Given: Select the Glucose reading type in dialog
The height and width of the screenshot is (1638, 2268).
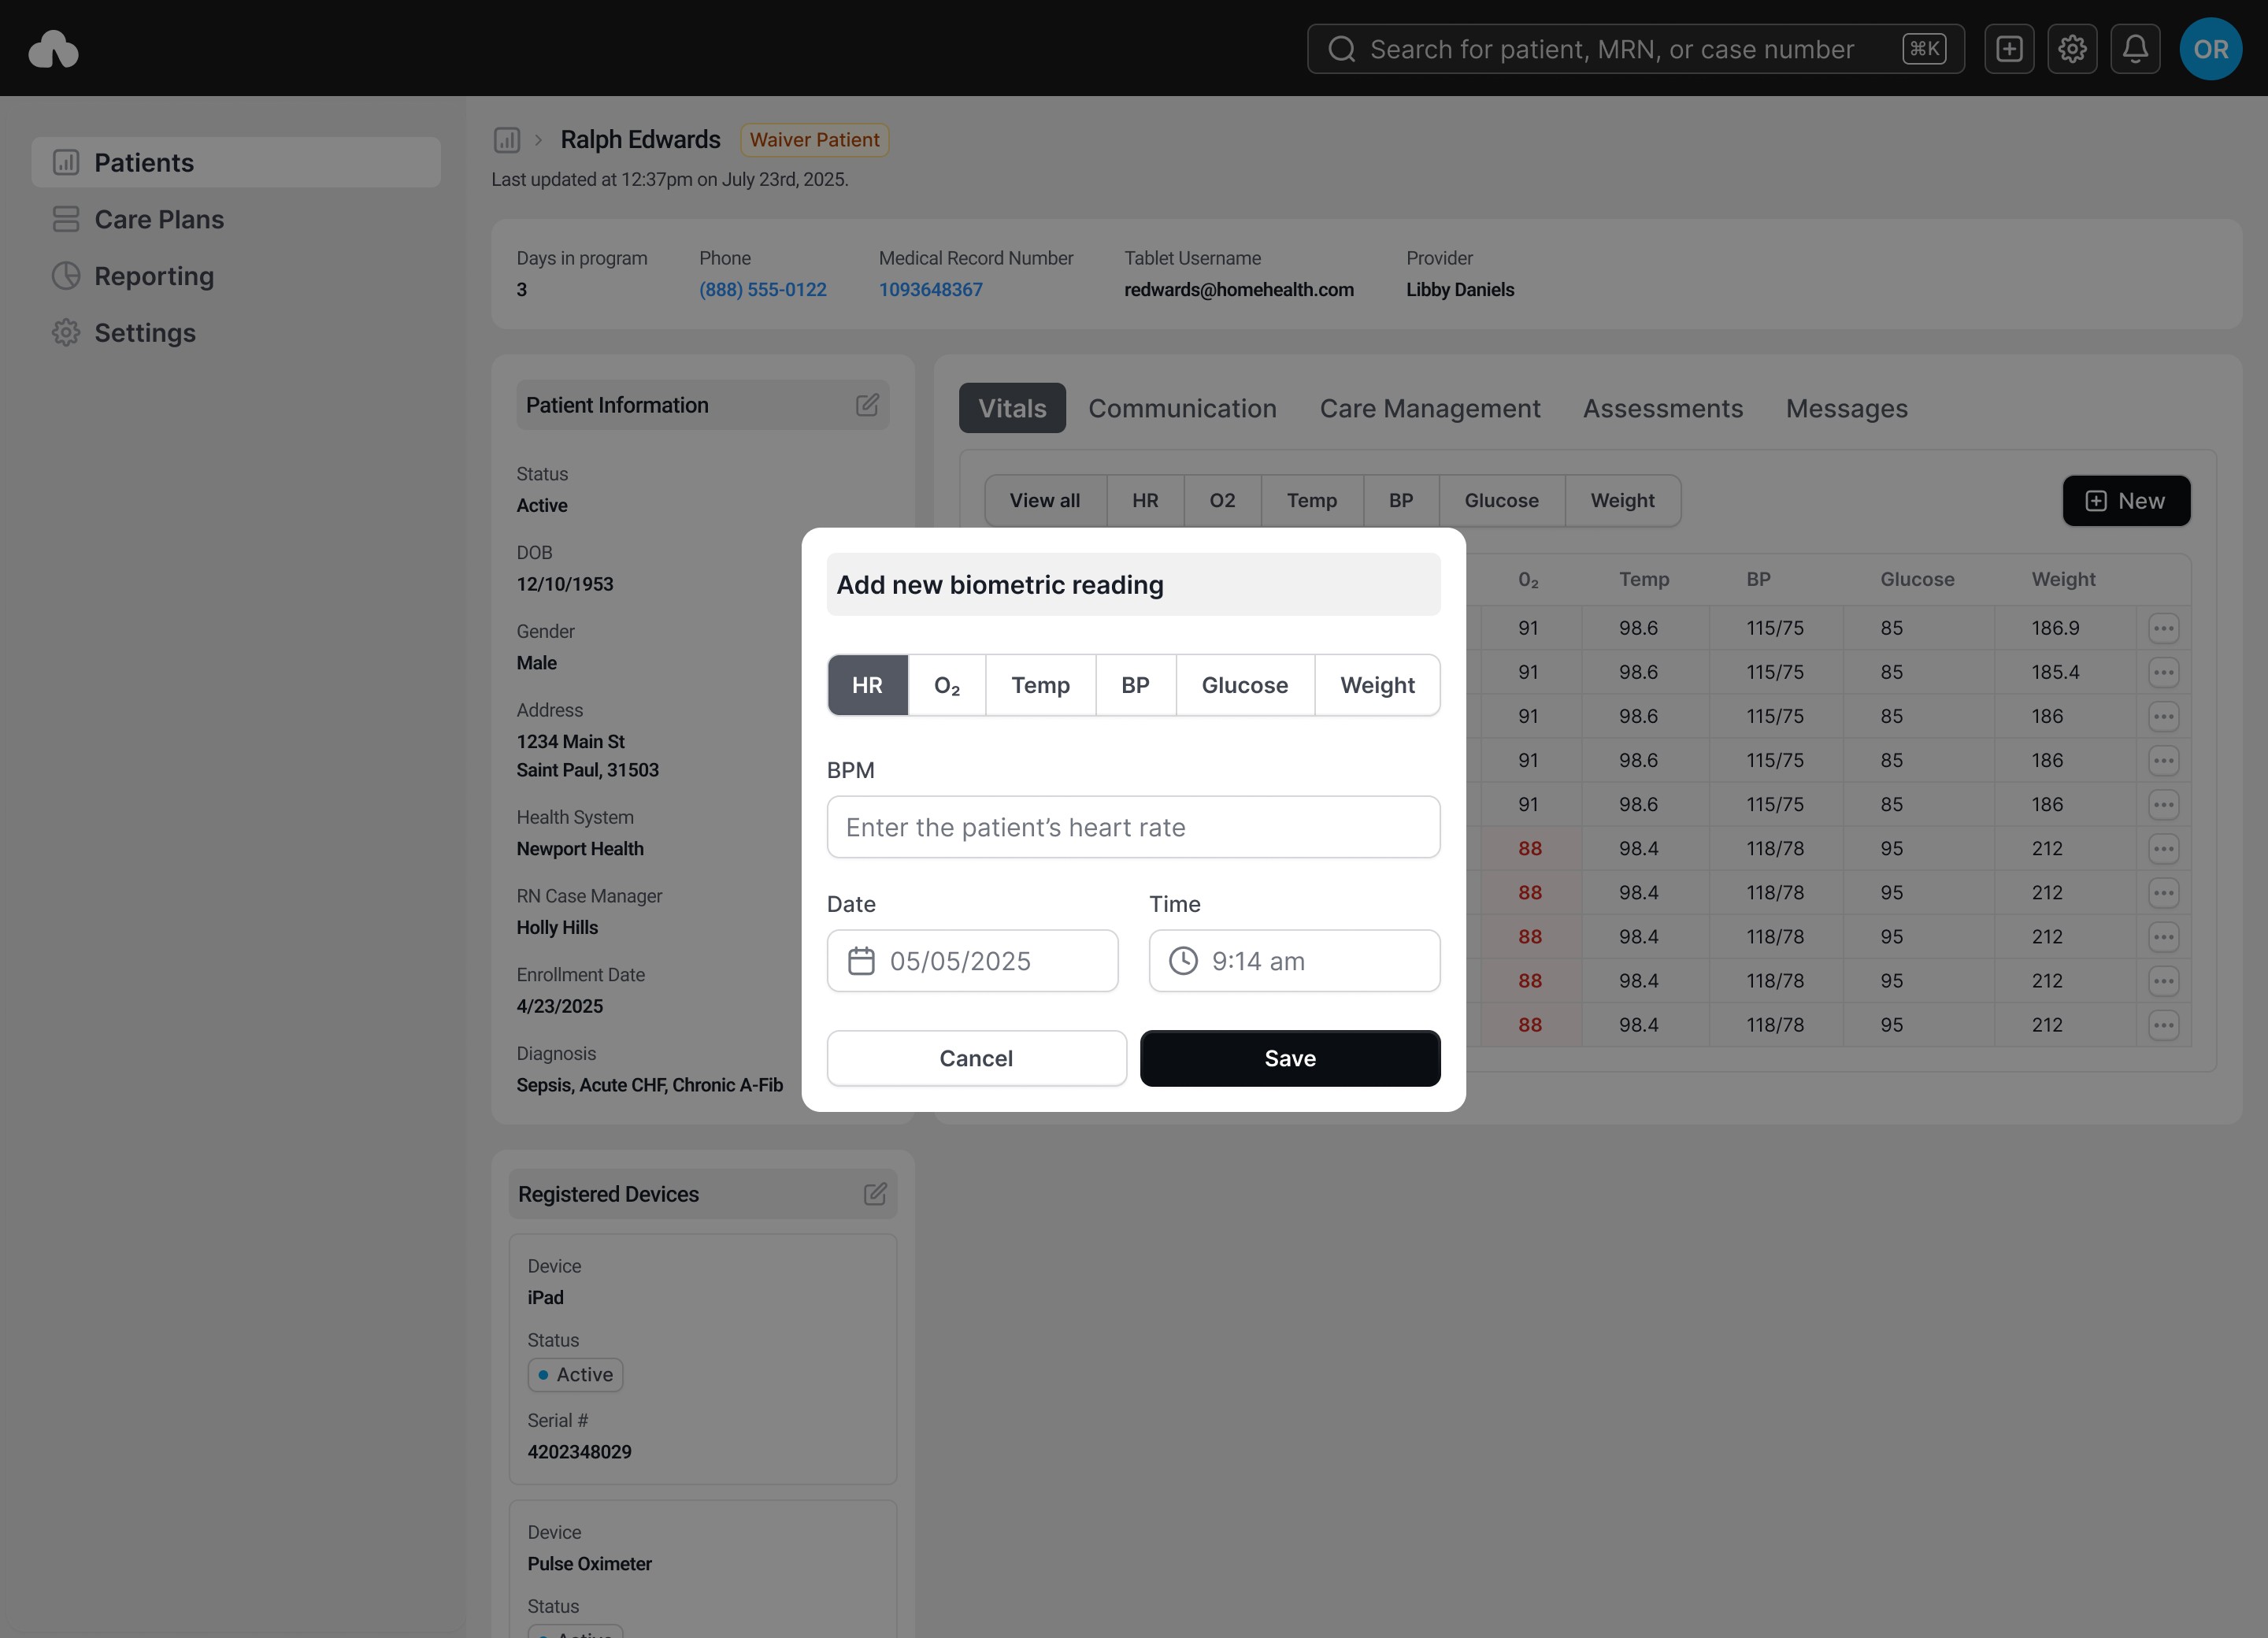Looking at the screenshot, I should pos(1244,685).
